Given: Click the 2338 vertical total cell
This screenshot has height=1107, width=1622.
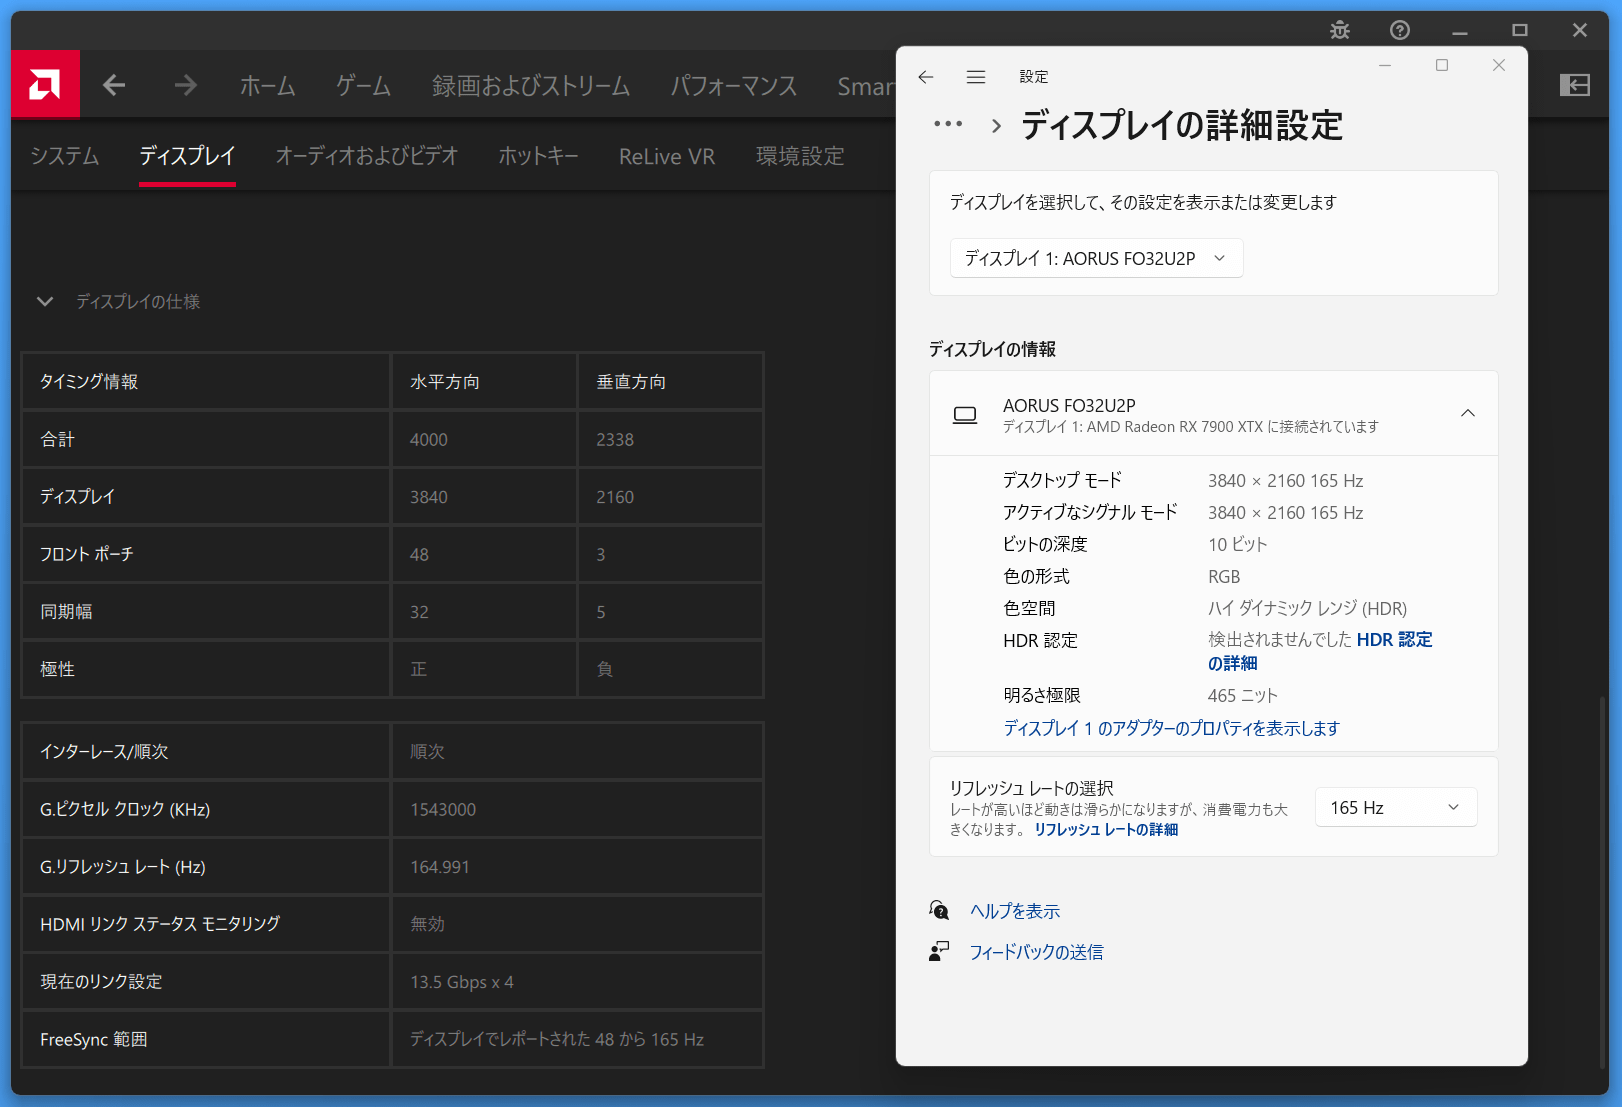Looking at the screenshot, I should [670, 439].
